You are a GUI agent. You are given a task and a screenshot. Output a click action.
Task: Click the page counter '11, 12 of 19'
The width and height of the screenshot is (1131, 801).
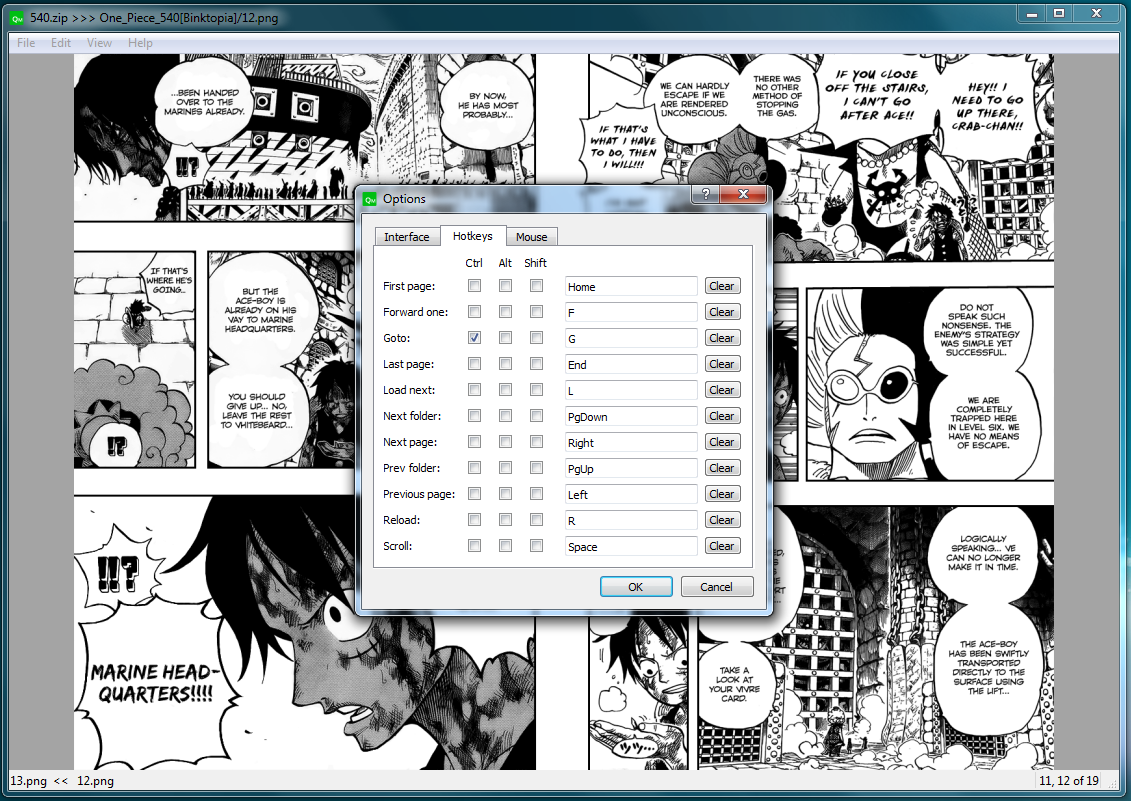[x=1069, y=781]
